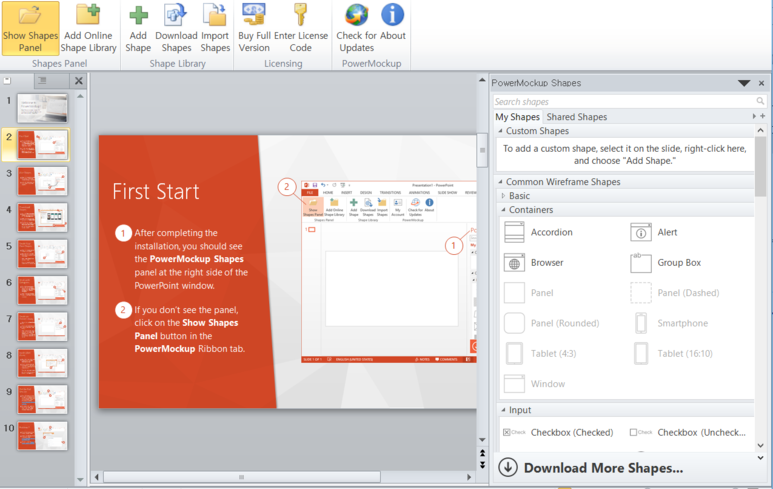The height and width of the screenshot is (489, 773).
Task: Collapse the Custom Shapes section
Action: (x=500, y=131)
